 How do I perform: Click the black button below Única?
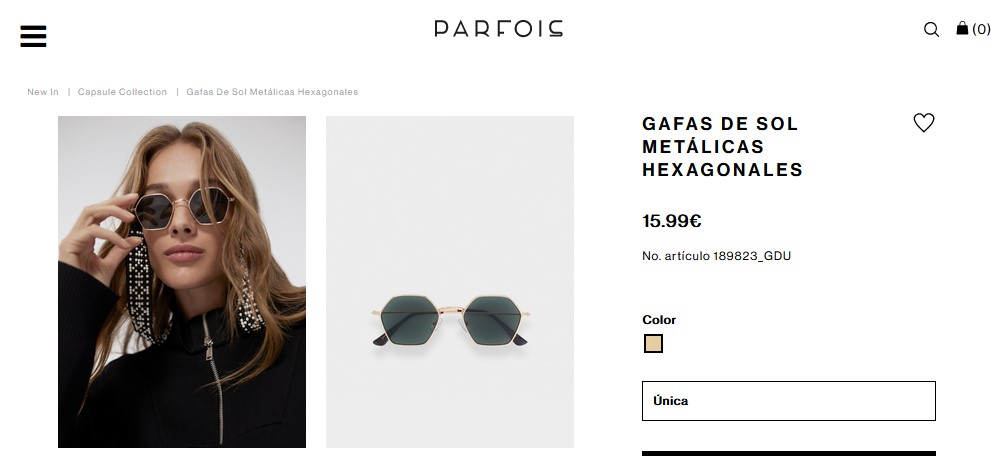coord(788,453)
